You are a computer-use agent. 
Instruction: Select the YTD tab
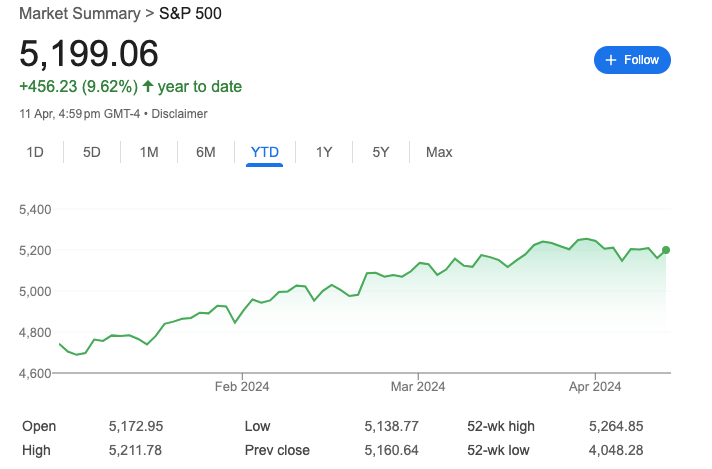pyautogui.click(x=265, y=152)
